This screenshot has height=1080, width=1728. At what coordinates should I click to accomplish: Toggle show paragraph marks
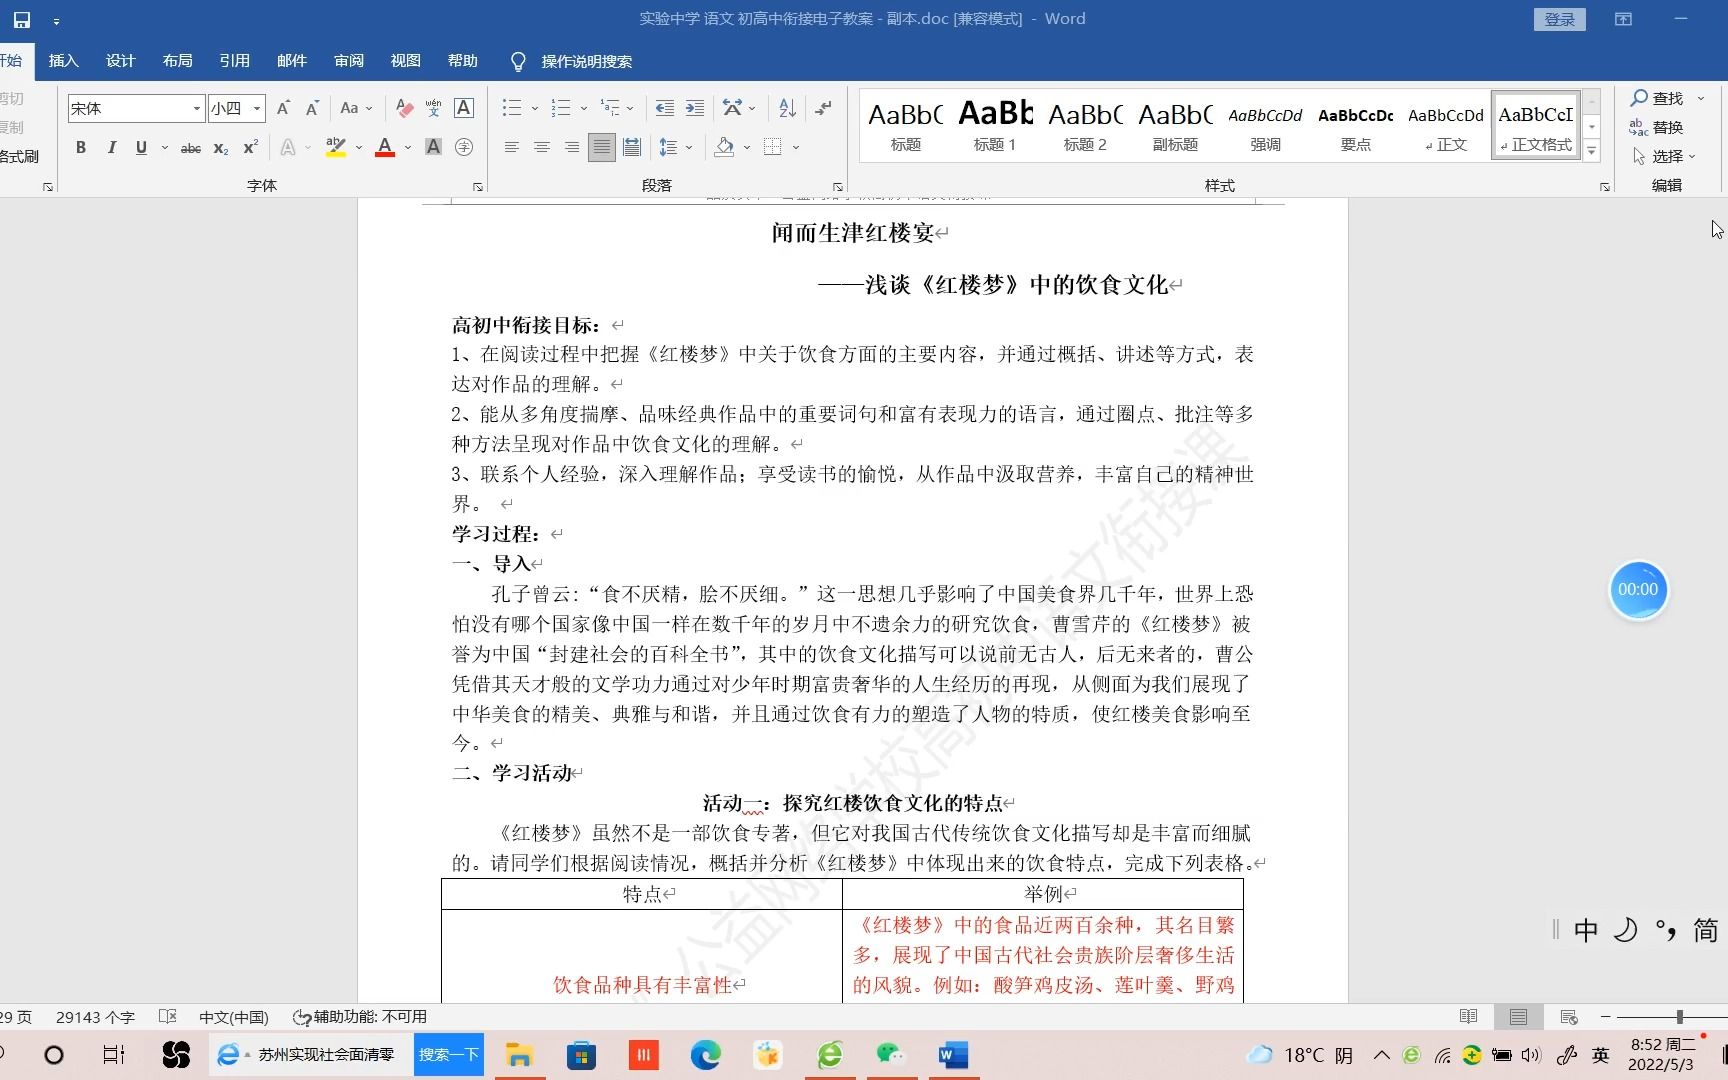click(823, 108)
